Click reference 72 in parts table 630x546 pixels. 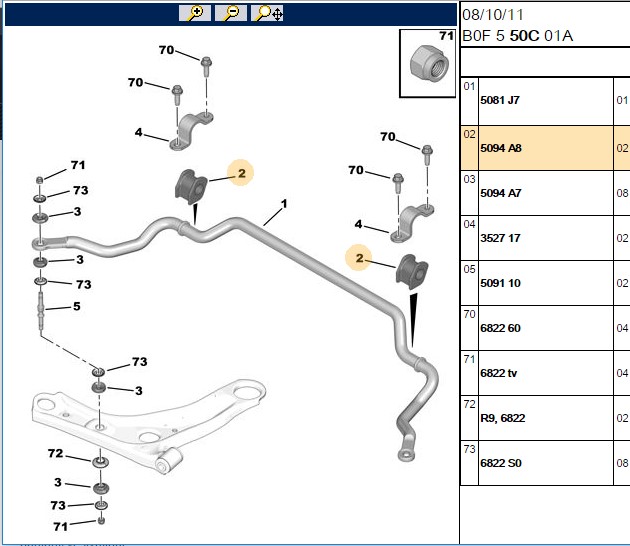pyautogui.click(x=469, y=404)
